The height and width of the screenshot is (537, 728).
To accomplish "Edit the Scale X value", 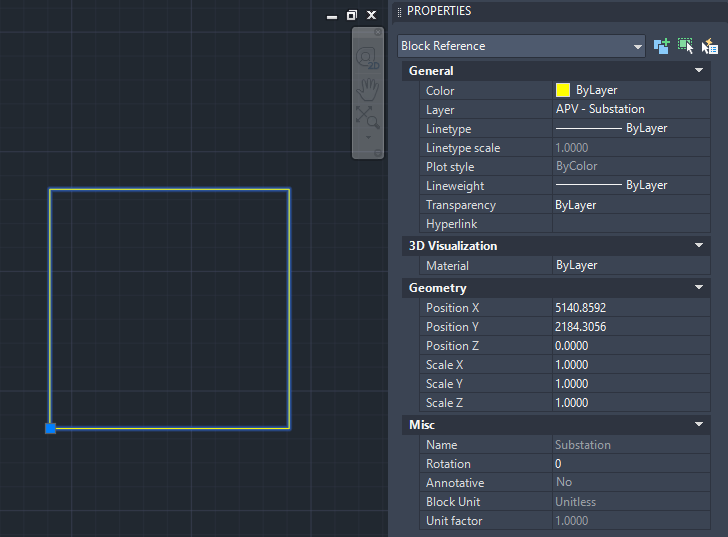I will click(x=631, y=365).
